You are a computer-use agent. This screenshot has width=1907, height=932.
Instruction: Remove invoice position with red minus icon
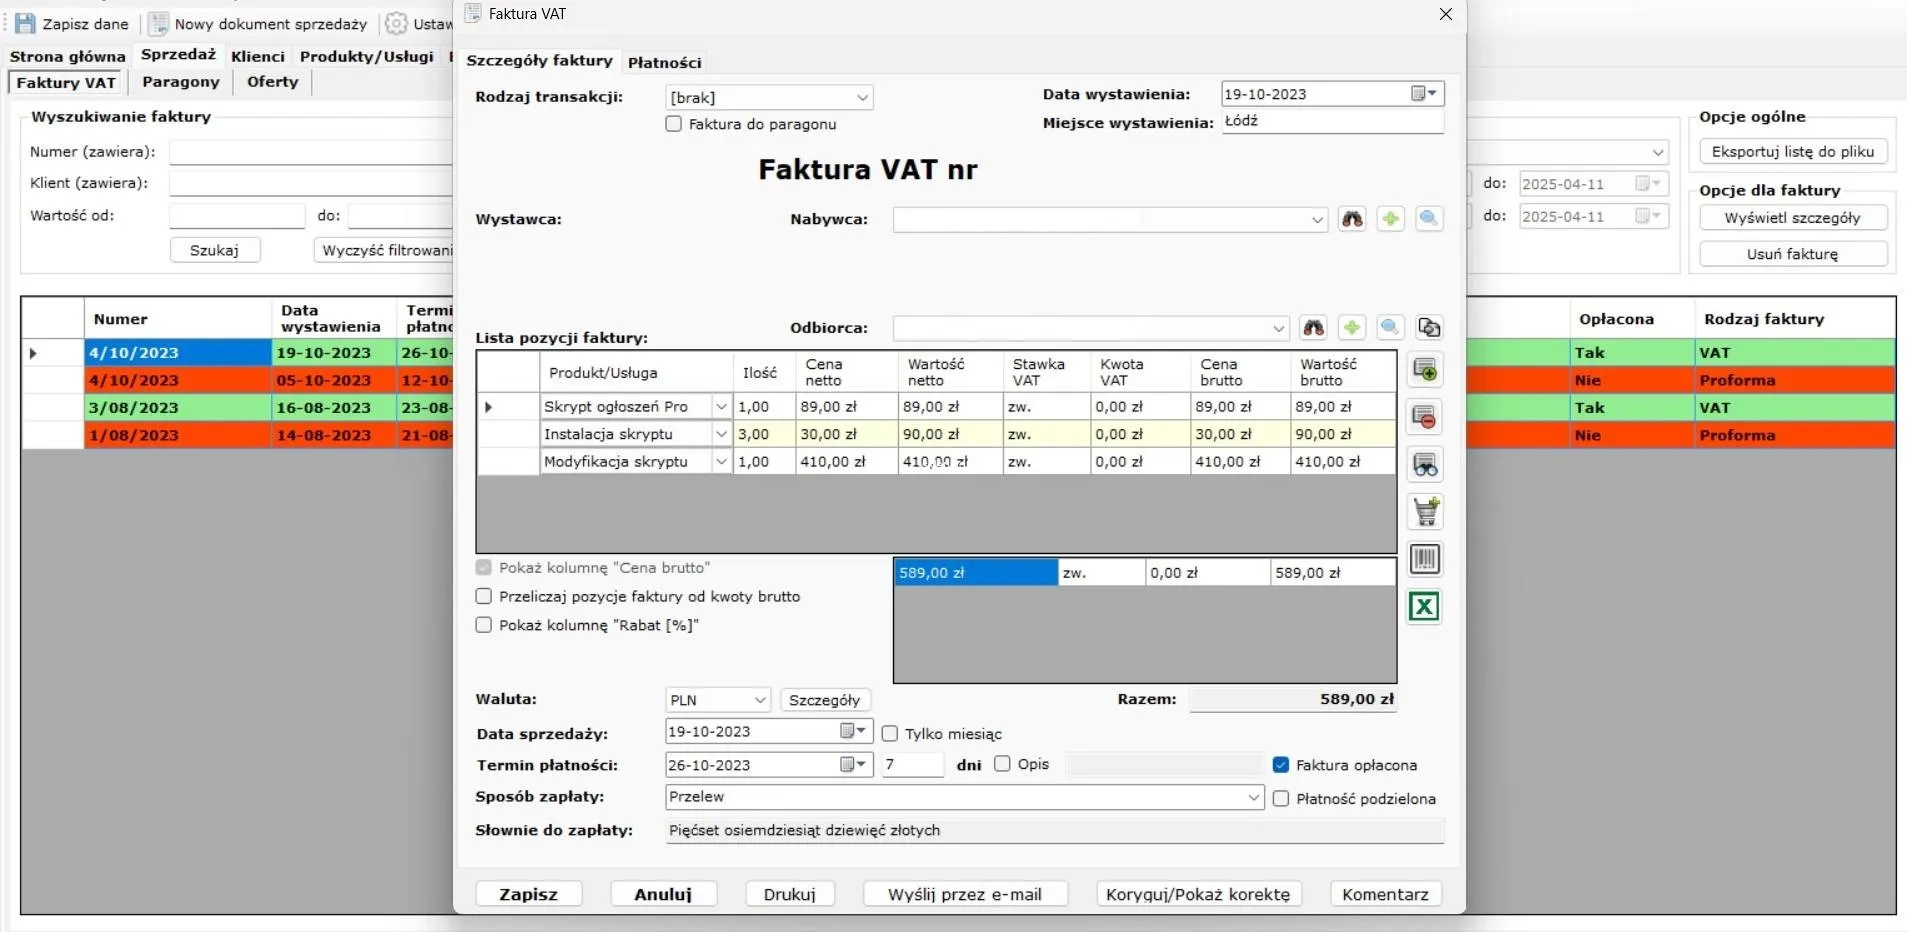1424,417
